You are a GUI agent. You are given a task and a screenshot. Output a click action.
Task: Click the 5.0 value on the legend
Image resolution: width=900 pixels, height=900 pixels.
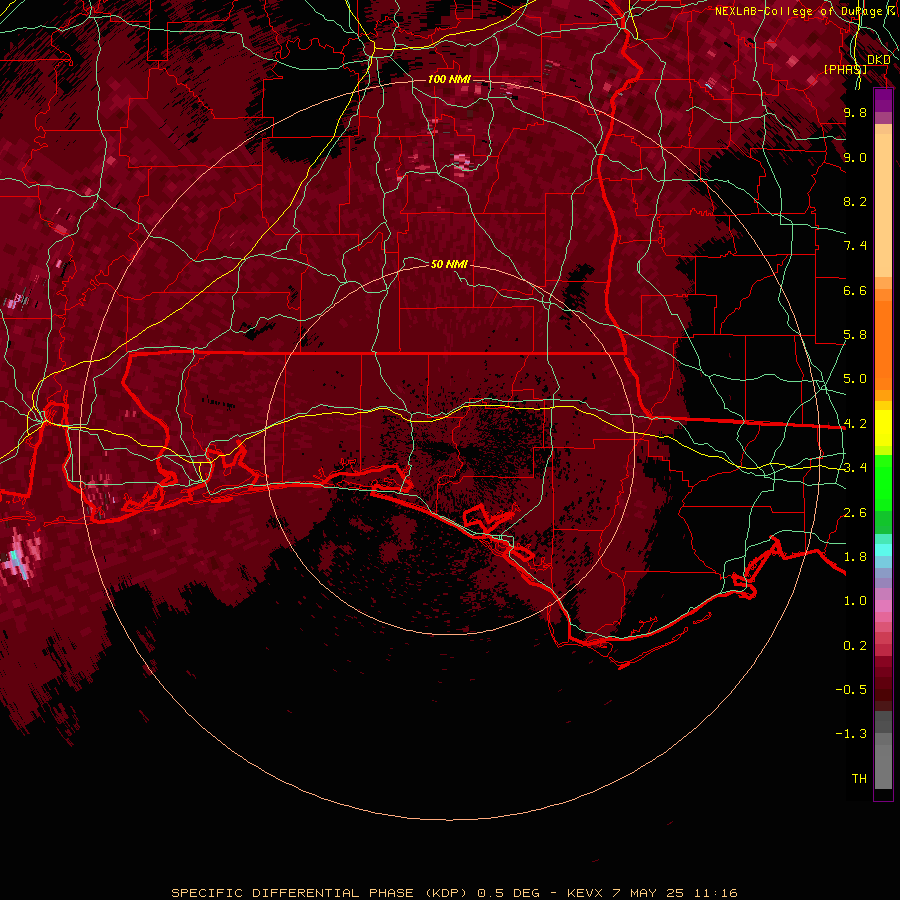click(855, 379)
